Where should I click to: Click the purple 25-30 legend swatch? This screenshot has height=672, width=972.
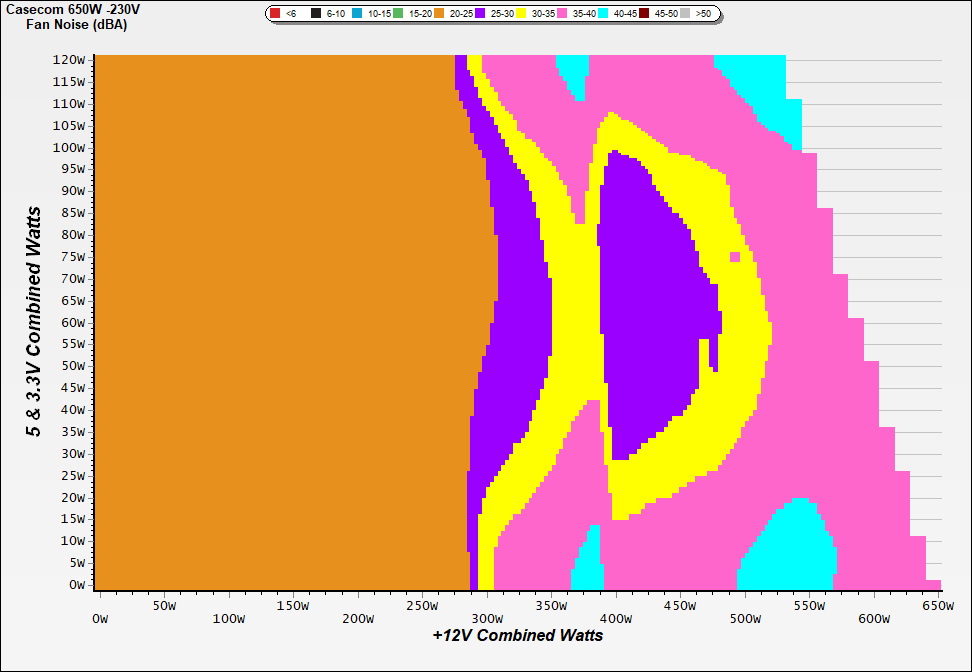pos(481,14)
